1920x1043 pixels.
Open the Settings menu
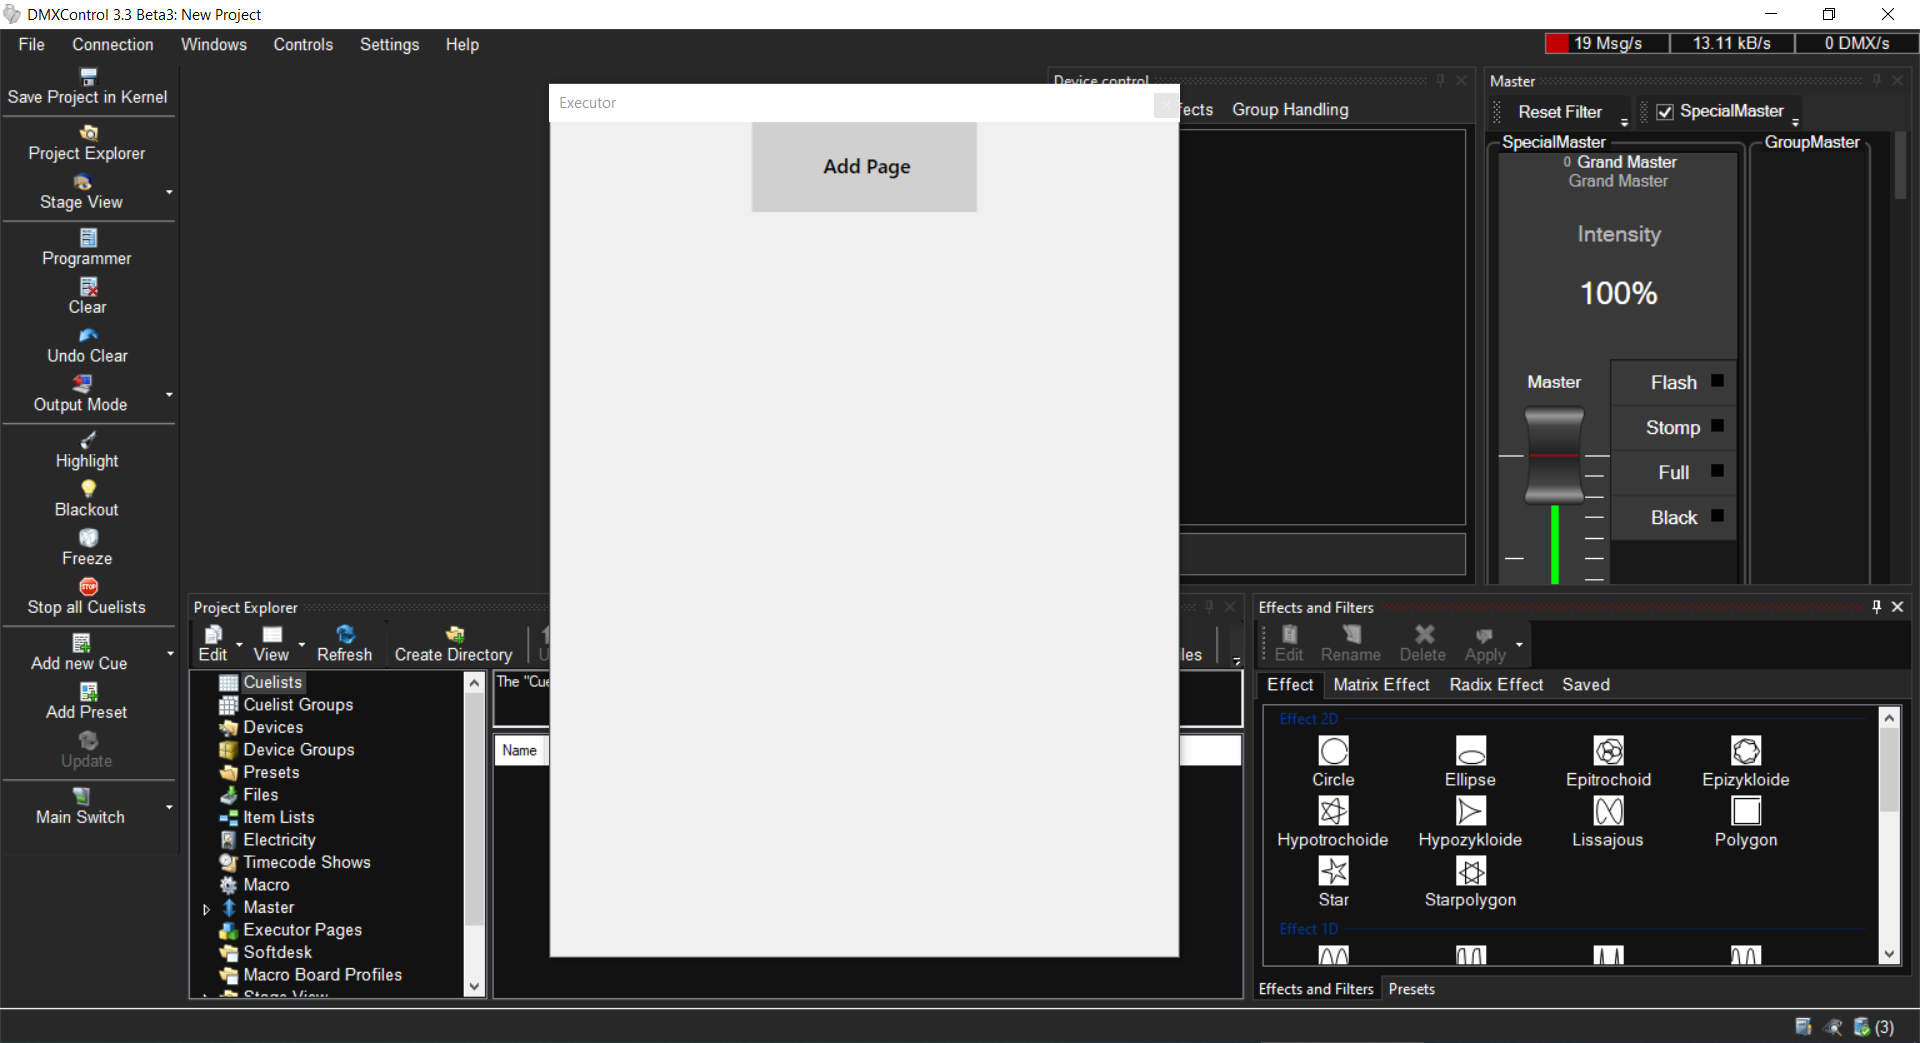pos(389,44)
